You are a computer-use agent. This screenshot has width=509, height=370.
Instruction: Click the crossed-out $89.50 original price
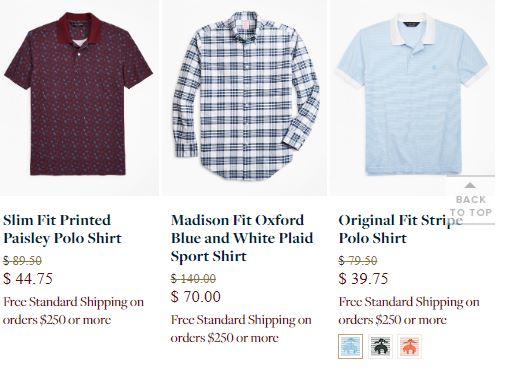tap(22, 260)
